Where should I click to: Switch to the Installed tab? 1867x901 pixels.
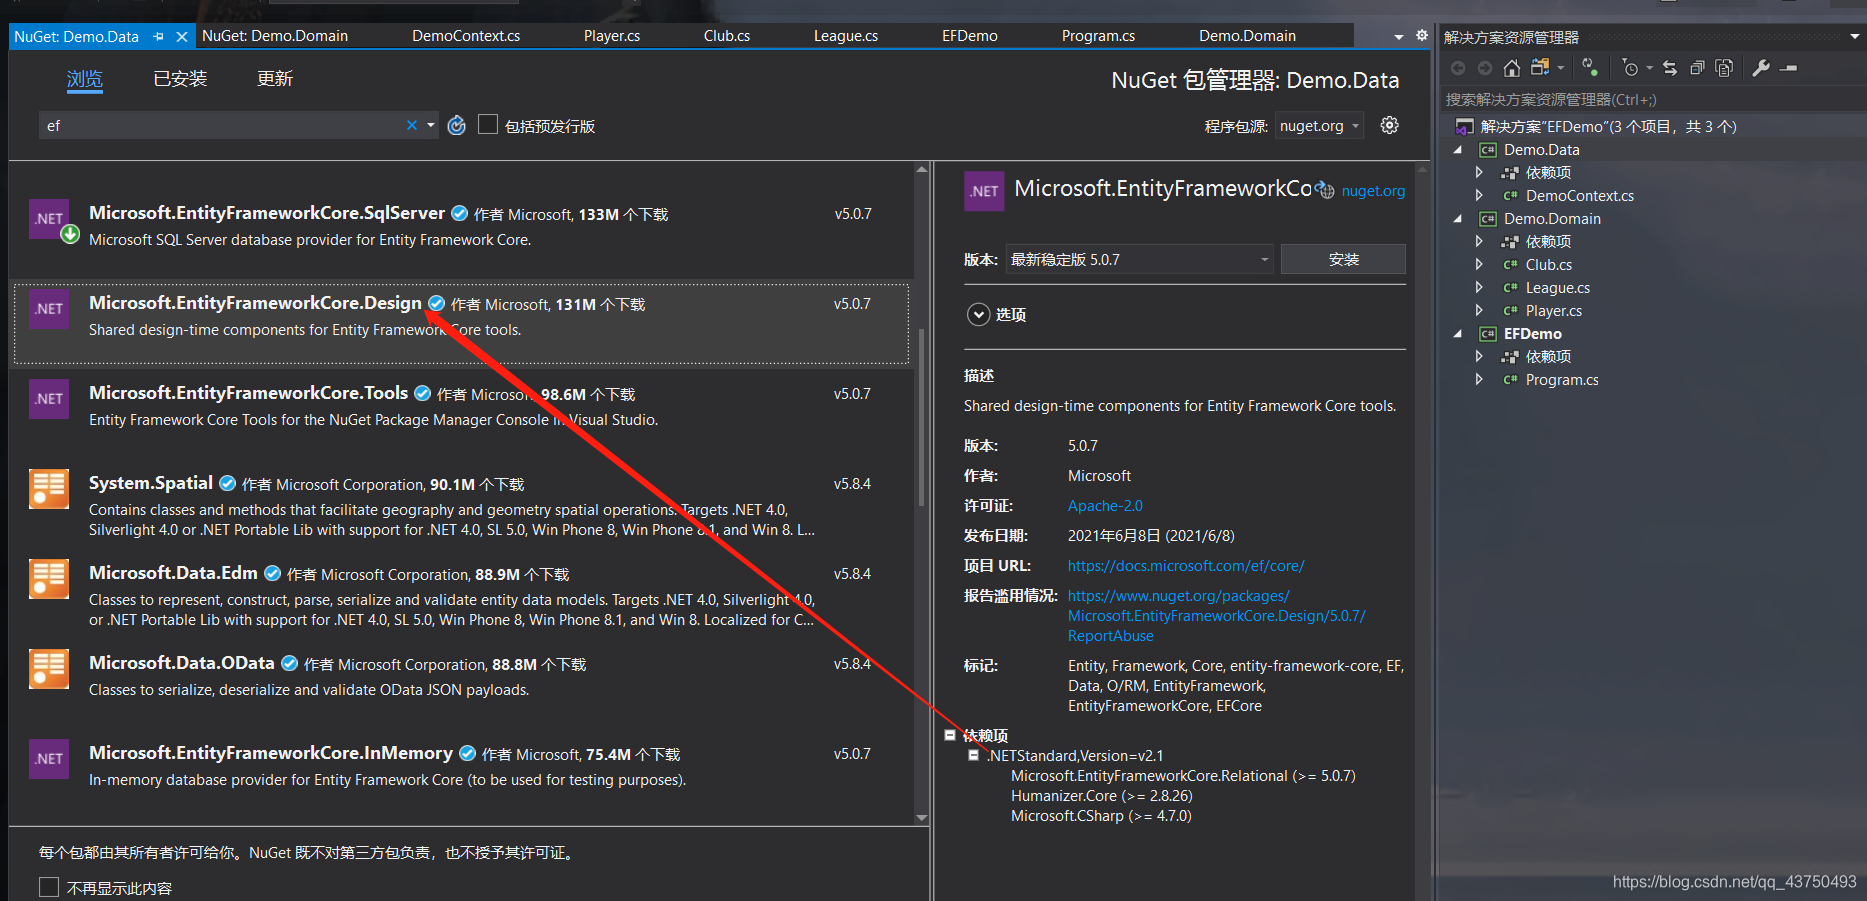pyautogui.click(x=180, y=79)
